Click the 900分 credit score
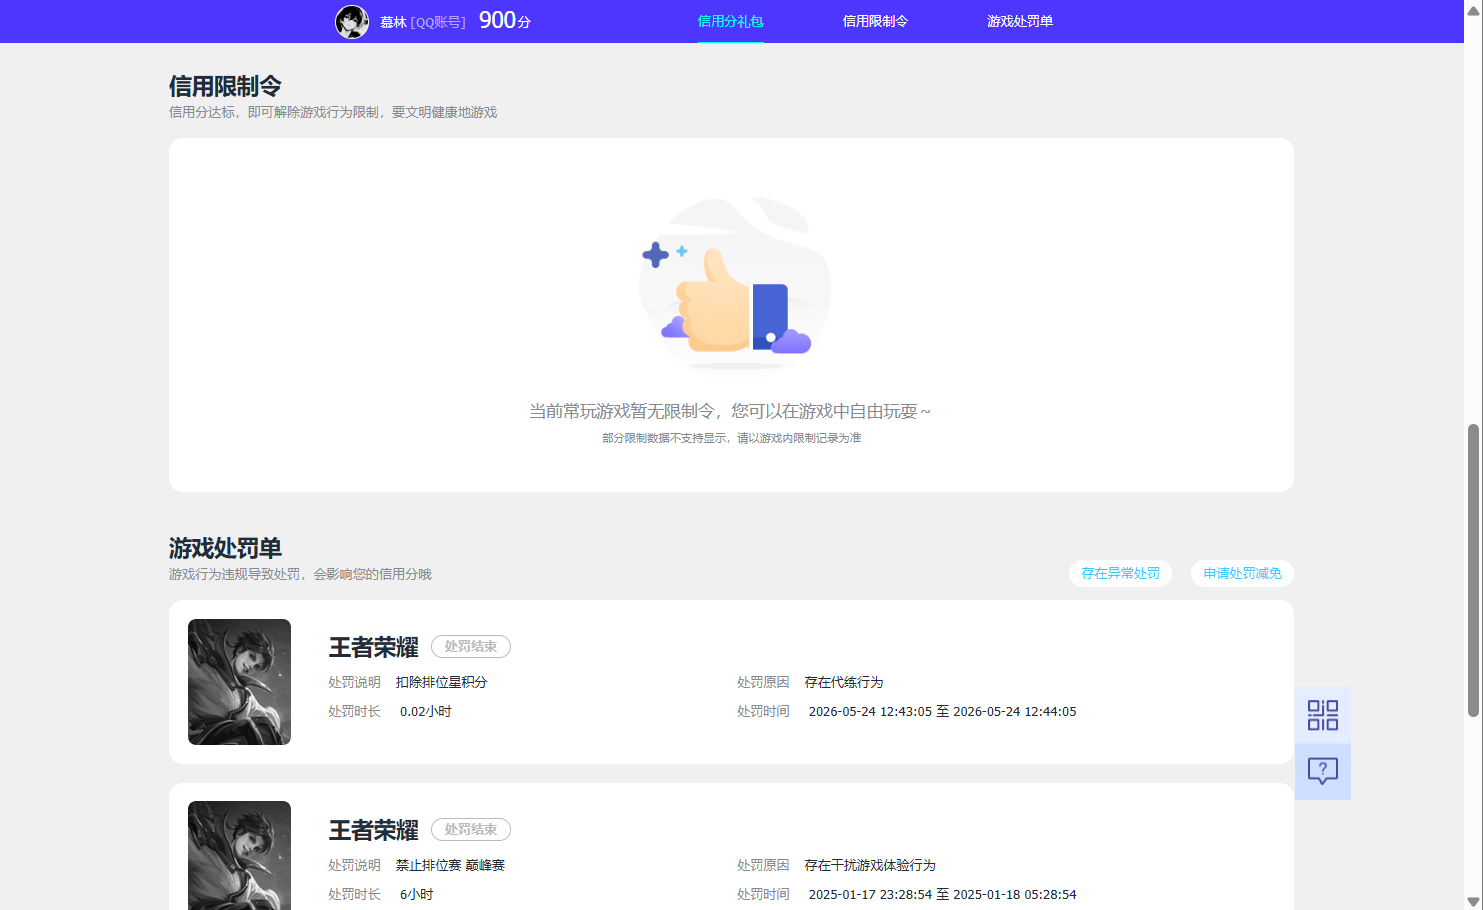1483x910 pixels. pyautogui.click(x=505, y=20)
